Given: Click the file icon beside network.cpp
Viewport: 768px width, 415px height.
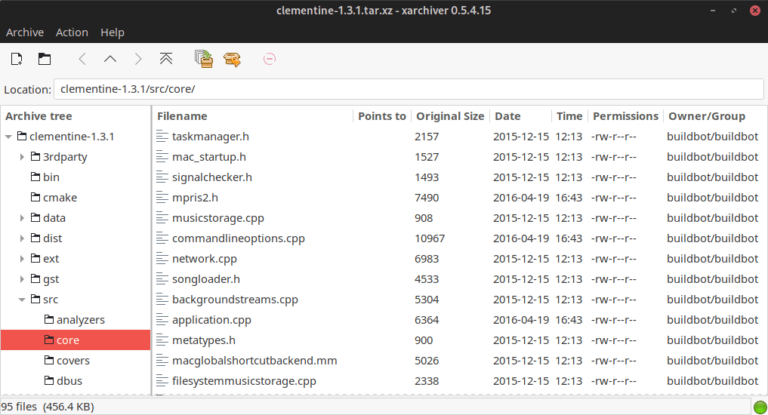Looking at the screenshot, I should click(x=162, y=259).
